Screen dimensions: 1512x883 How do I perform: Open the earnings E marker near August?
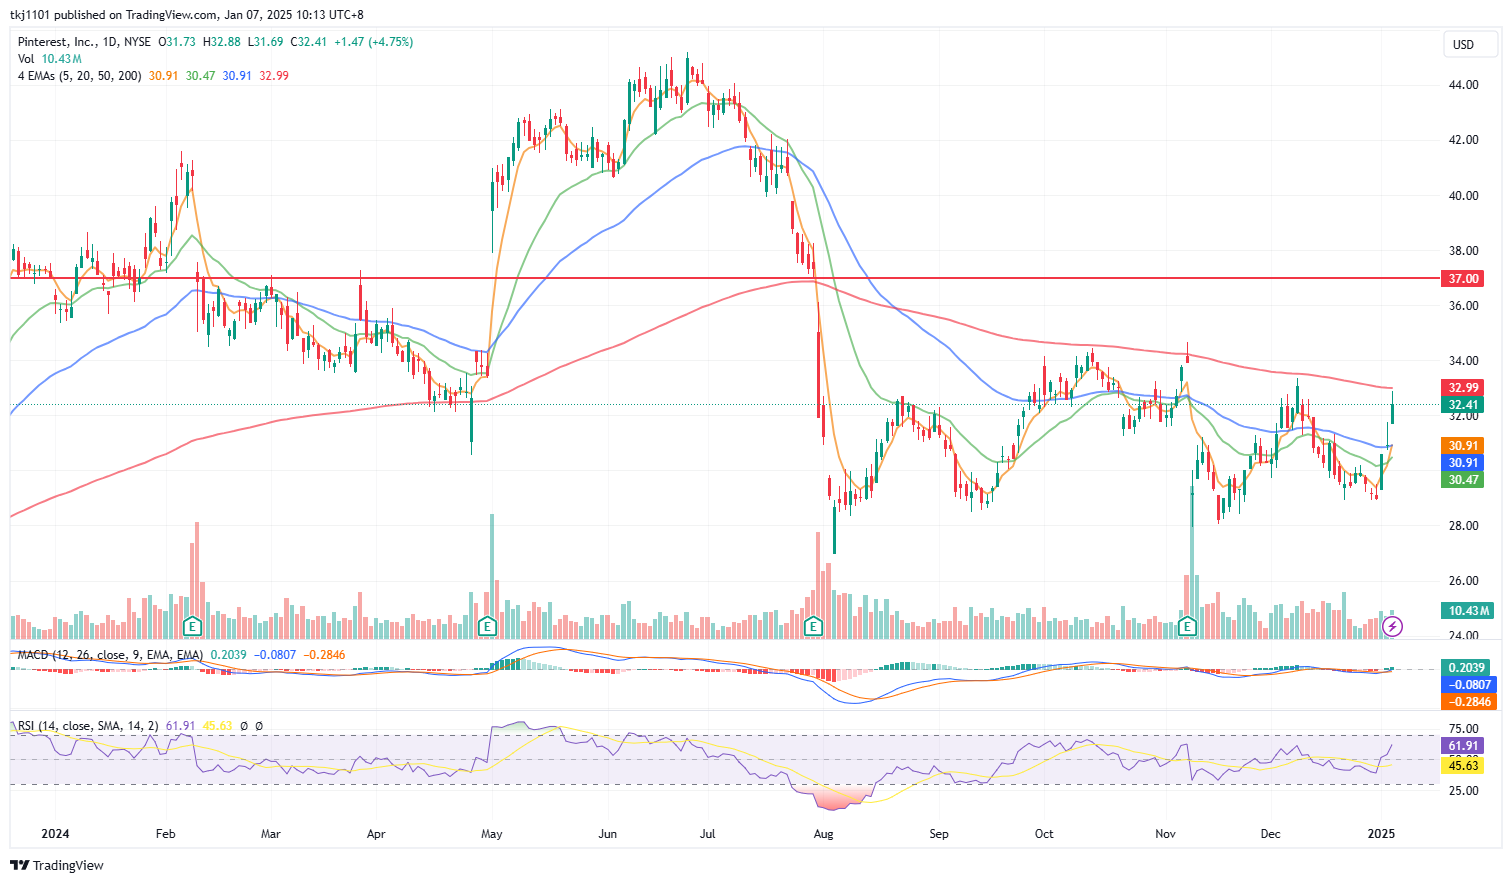pyautogui.click(x=813, y=627)
